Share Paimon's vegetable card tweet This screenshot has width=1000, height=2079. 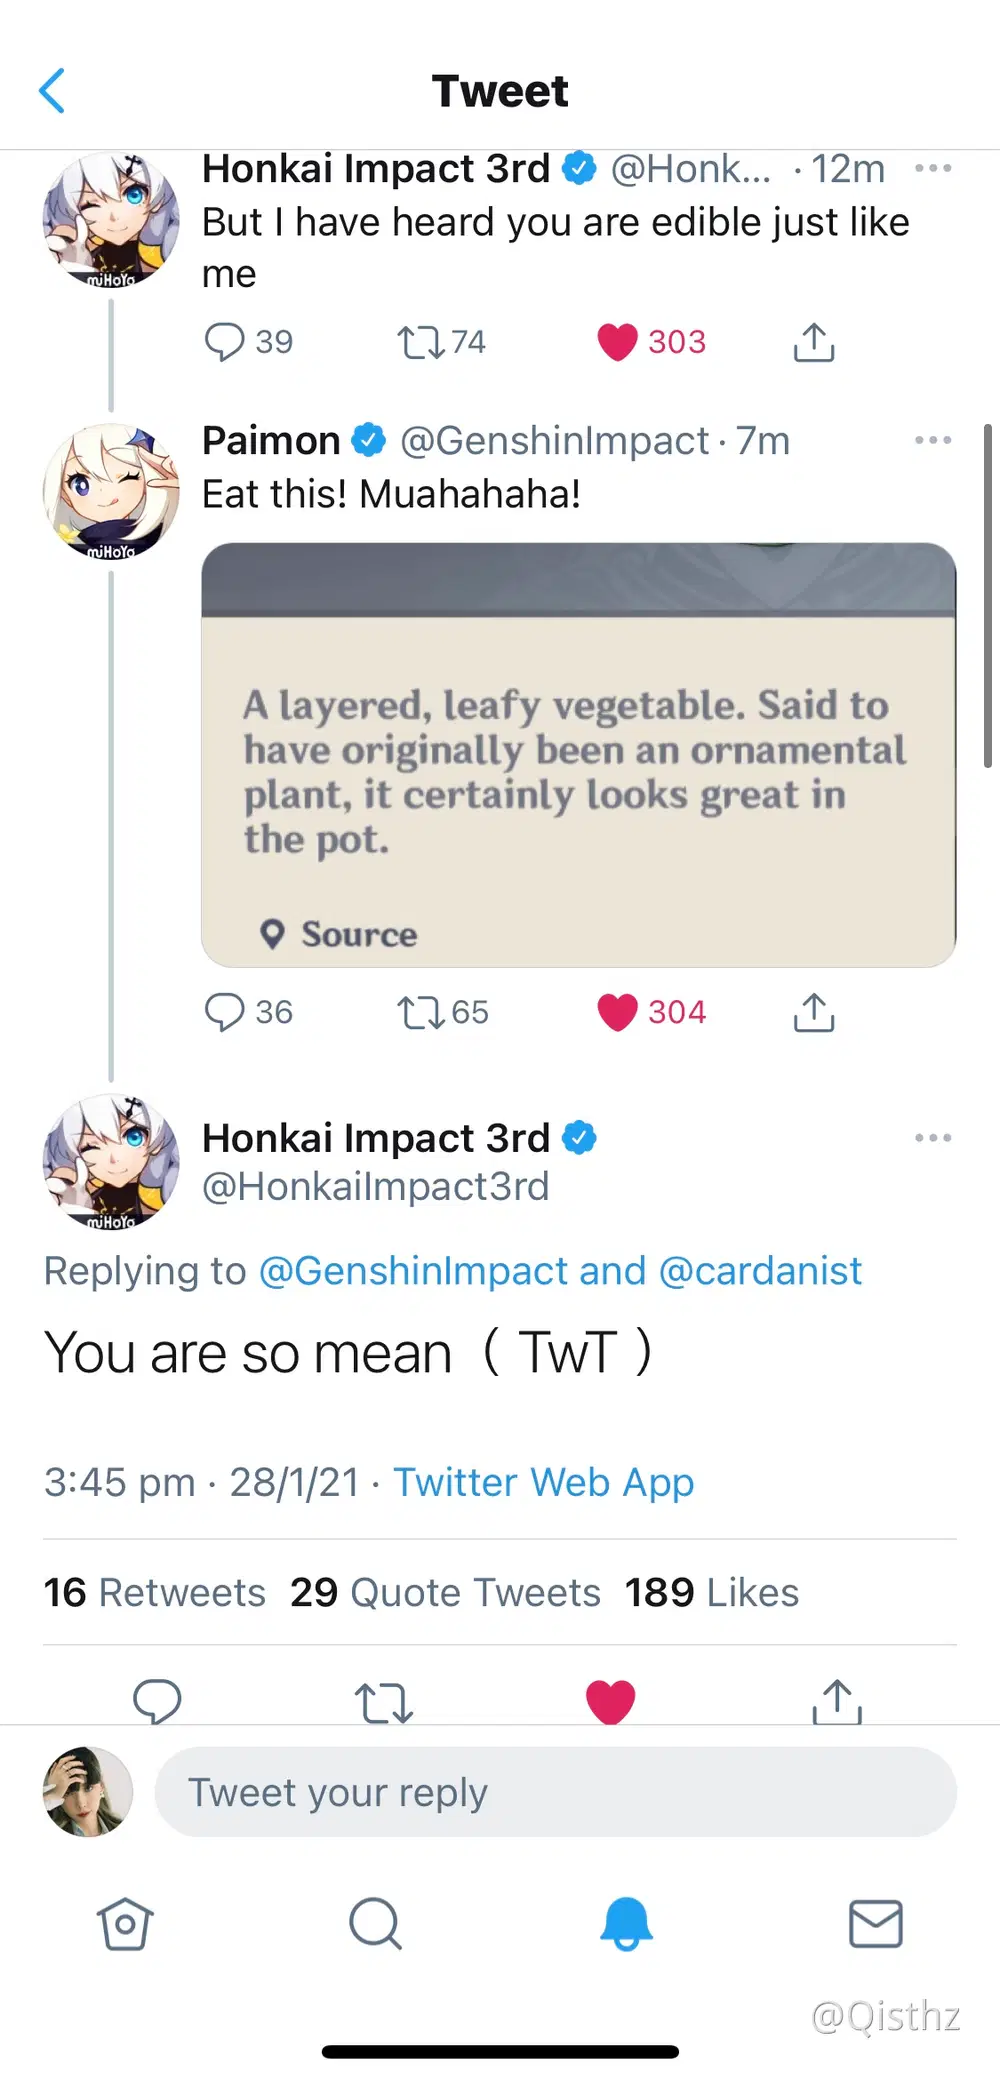pyautogui.click(x=814, y=1012)
